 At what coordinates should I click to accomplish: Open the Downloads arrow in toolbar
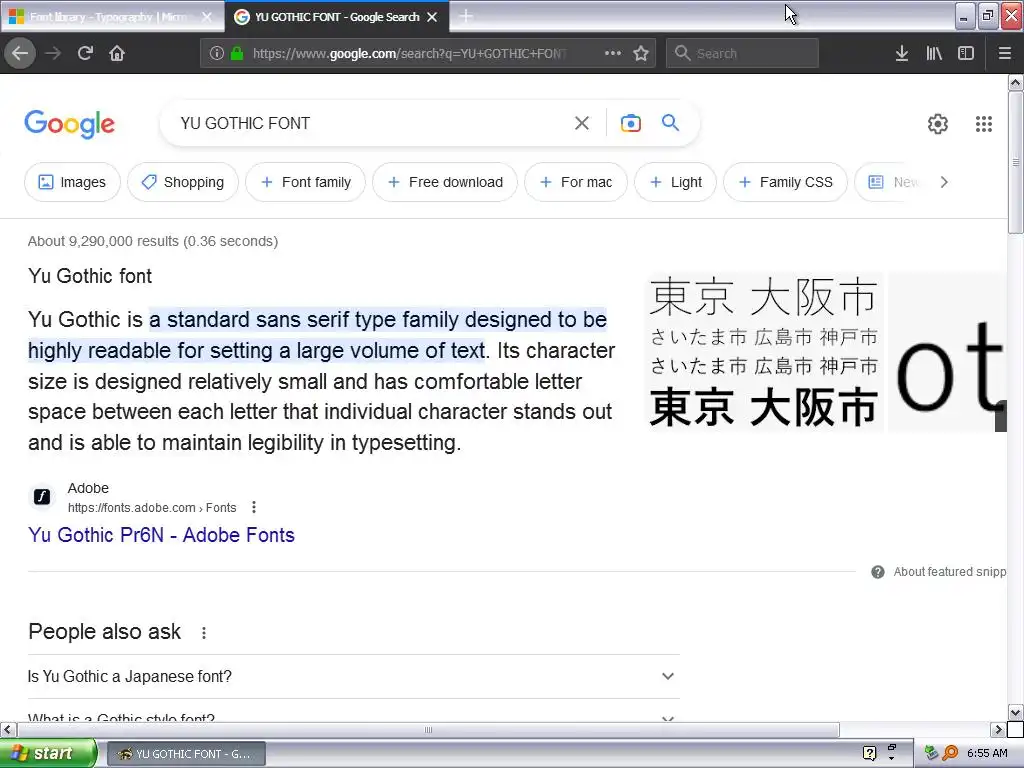pyautogui.click(x=902, y=53)
